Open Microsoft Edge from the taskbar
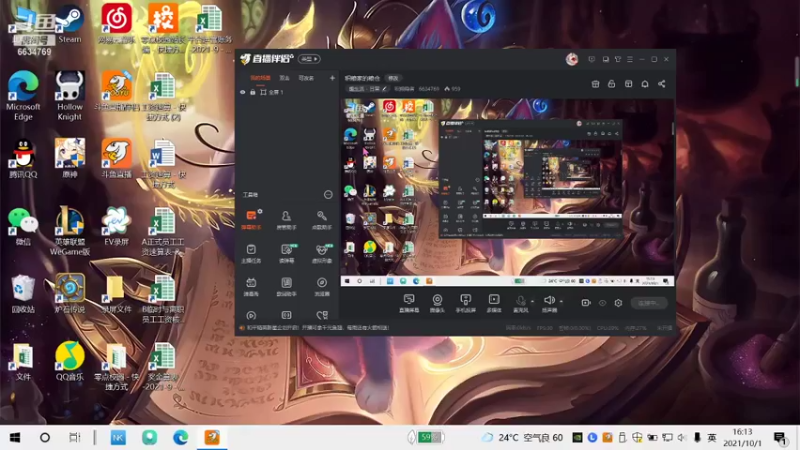The height and width of the screenshot is (450, 800). click(180, 437)
